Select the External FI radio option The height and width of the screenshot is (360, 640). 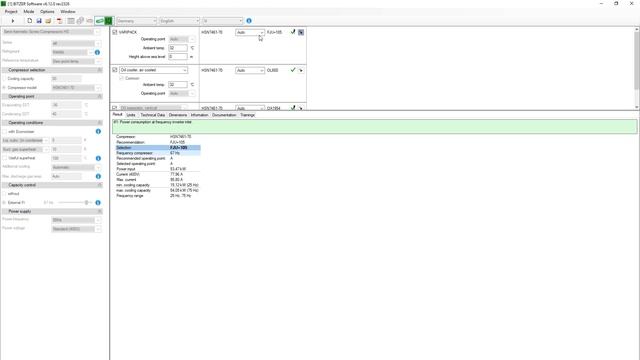point(4,202)
